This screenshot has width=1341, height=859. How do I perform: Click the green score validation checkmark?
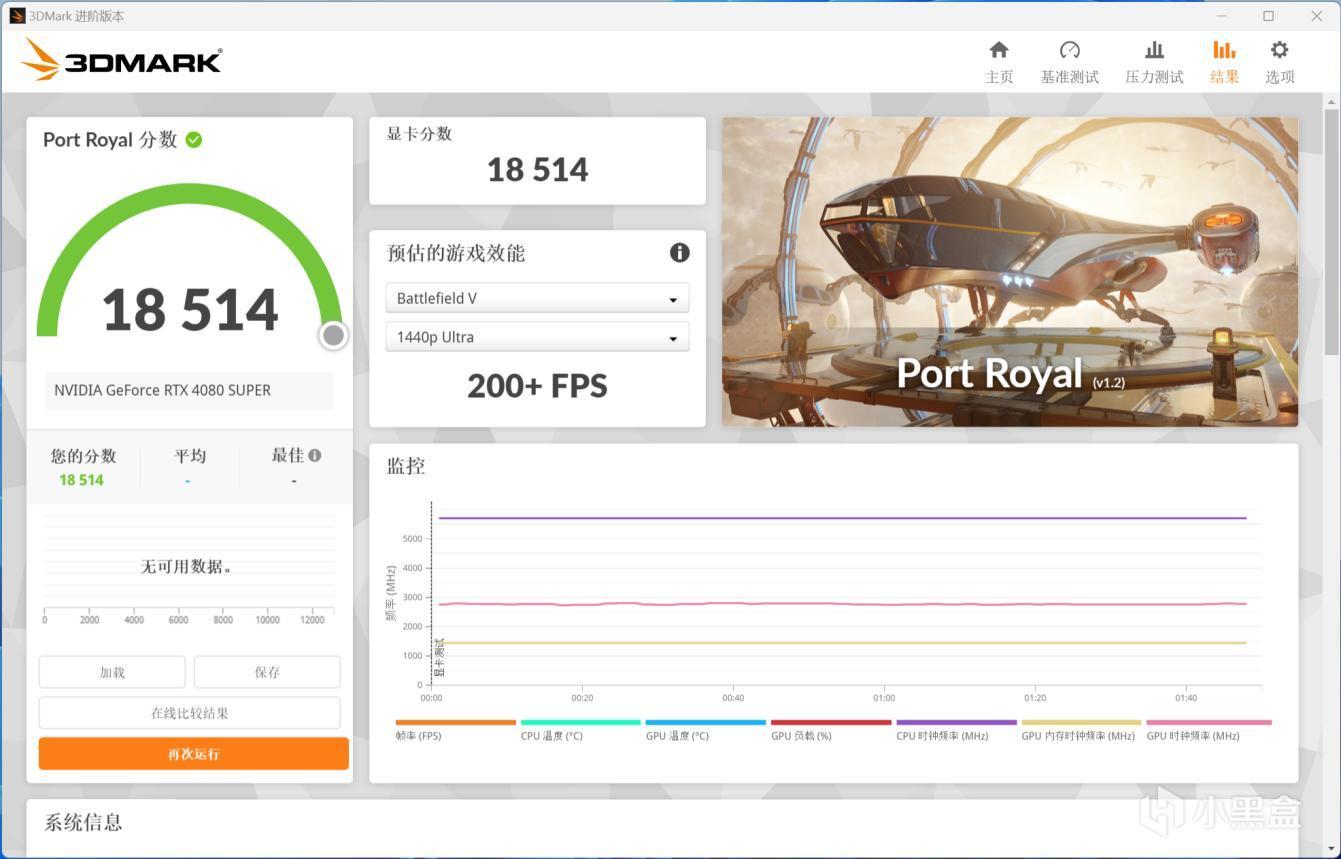[x=194, y=140]
